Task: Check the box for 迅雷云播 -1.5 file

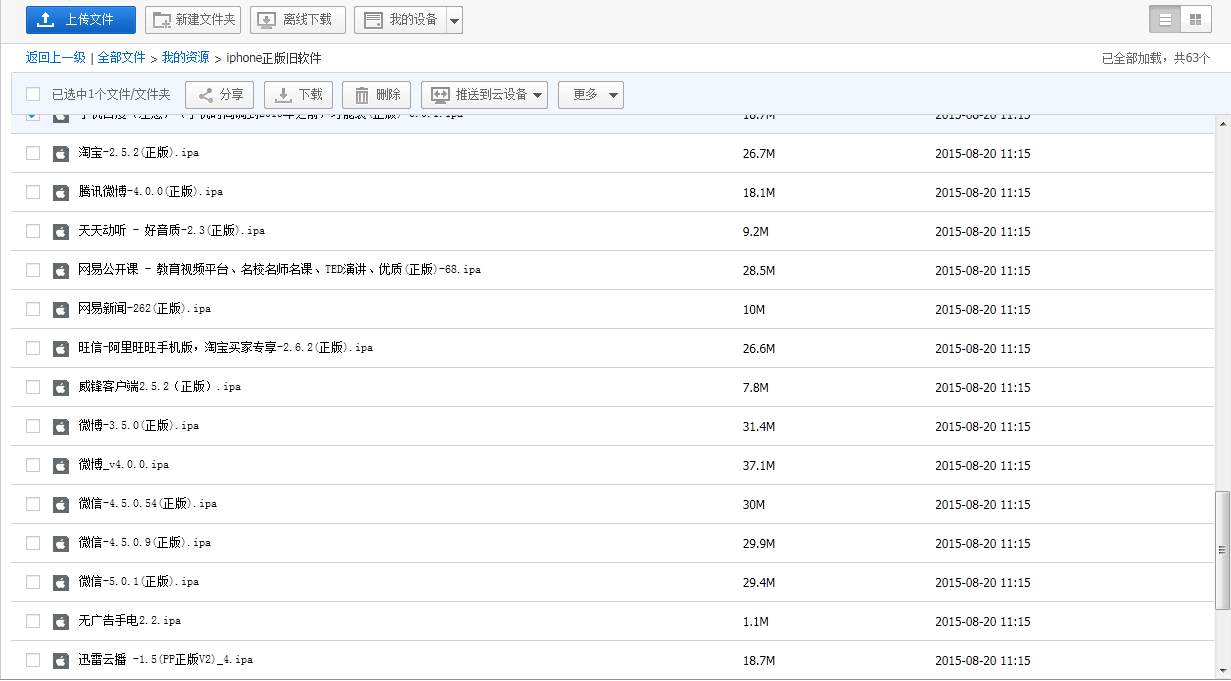Action: pyautogui.click(x=33, y=660)
